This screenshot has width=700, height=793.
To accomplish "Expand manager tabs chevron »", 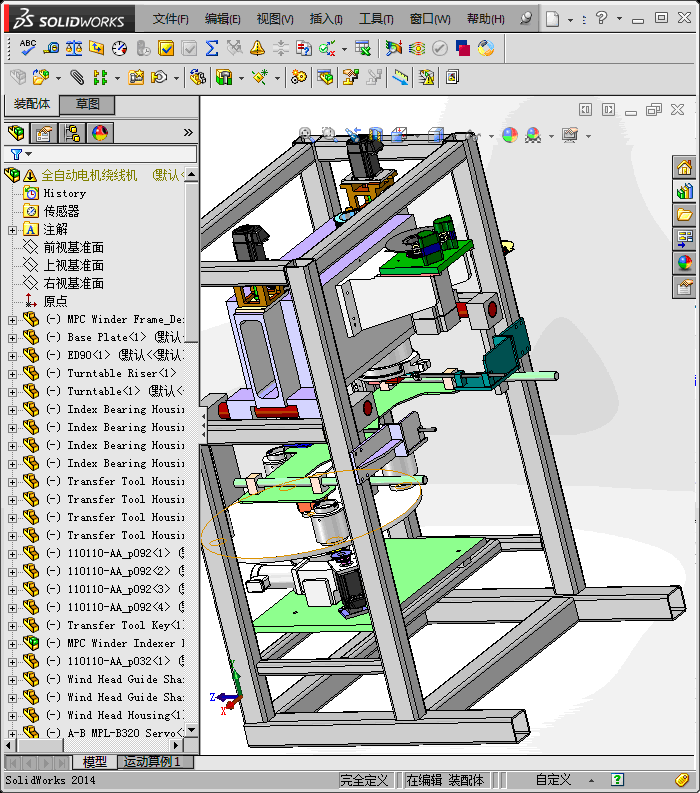I will [x=188, y=133].
